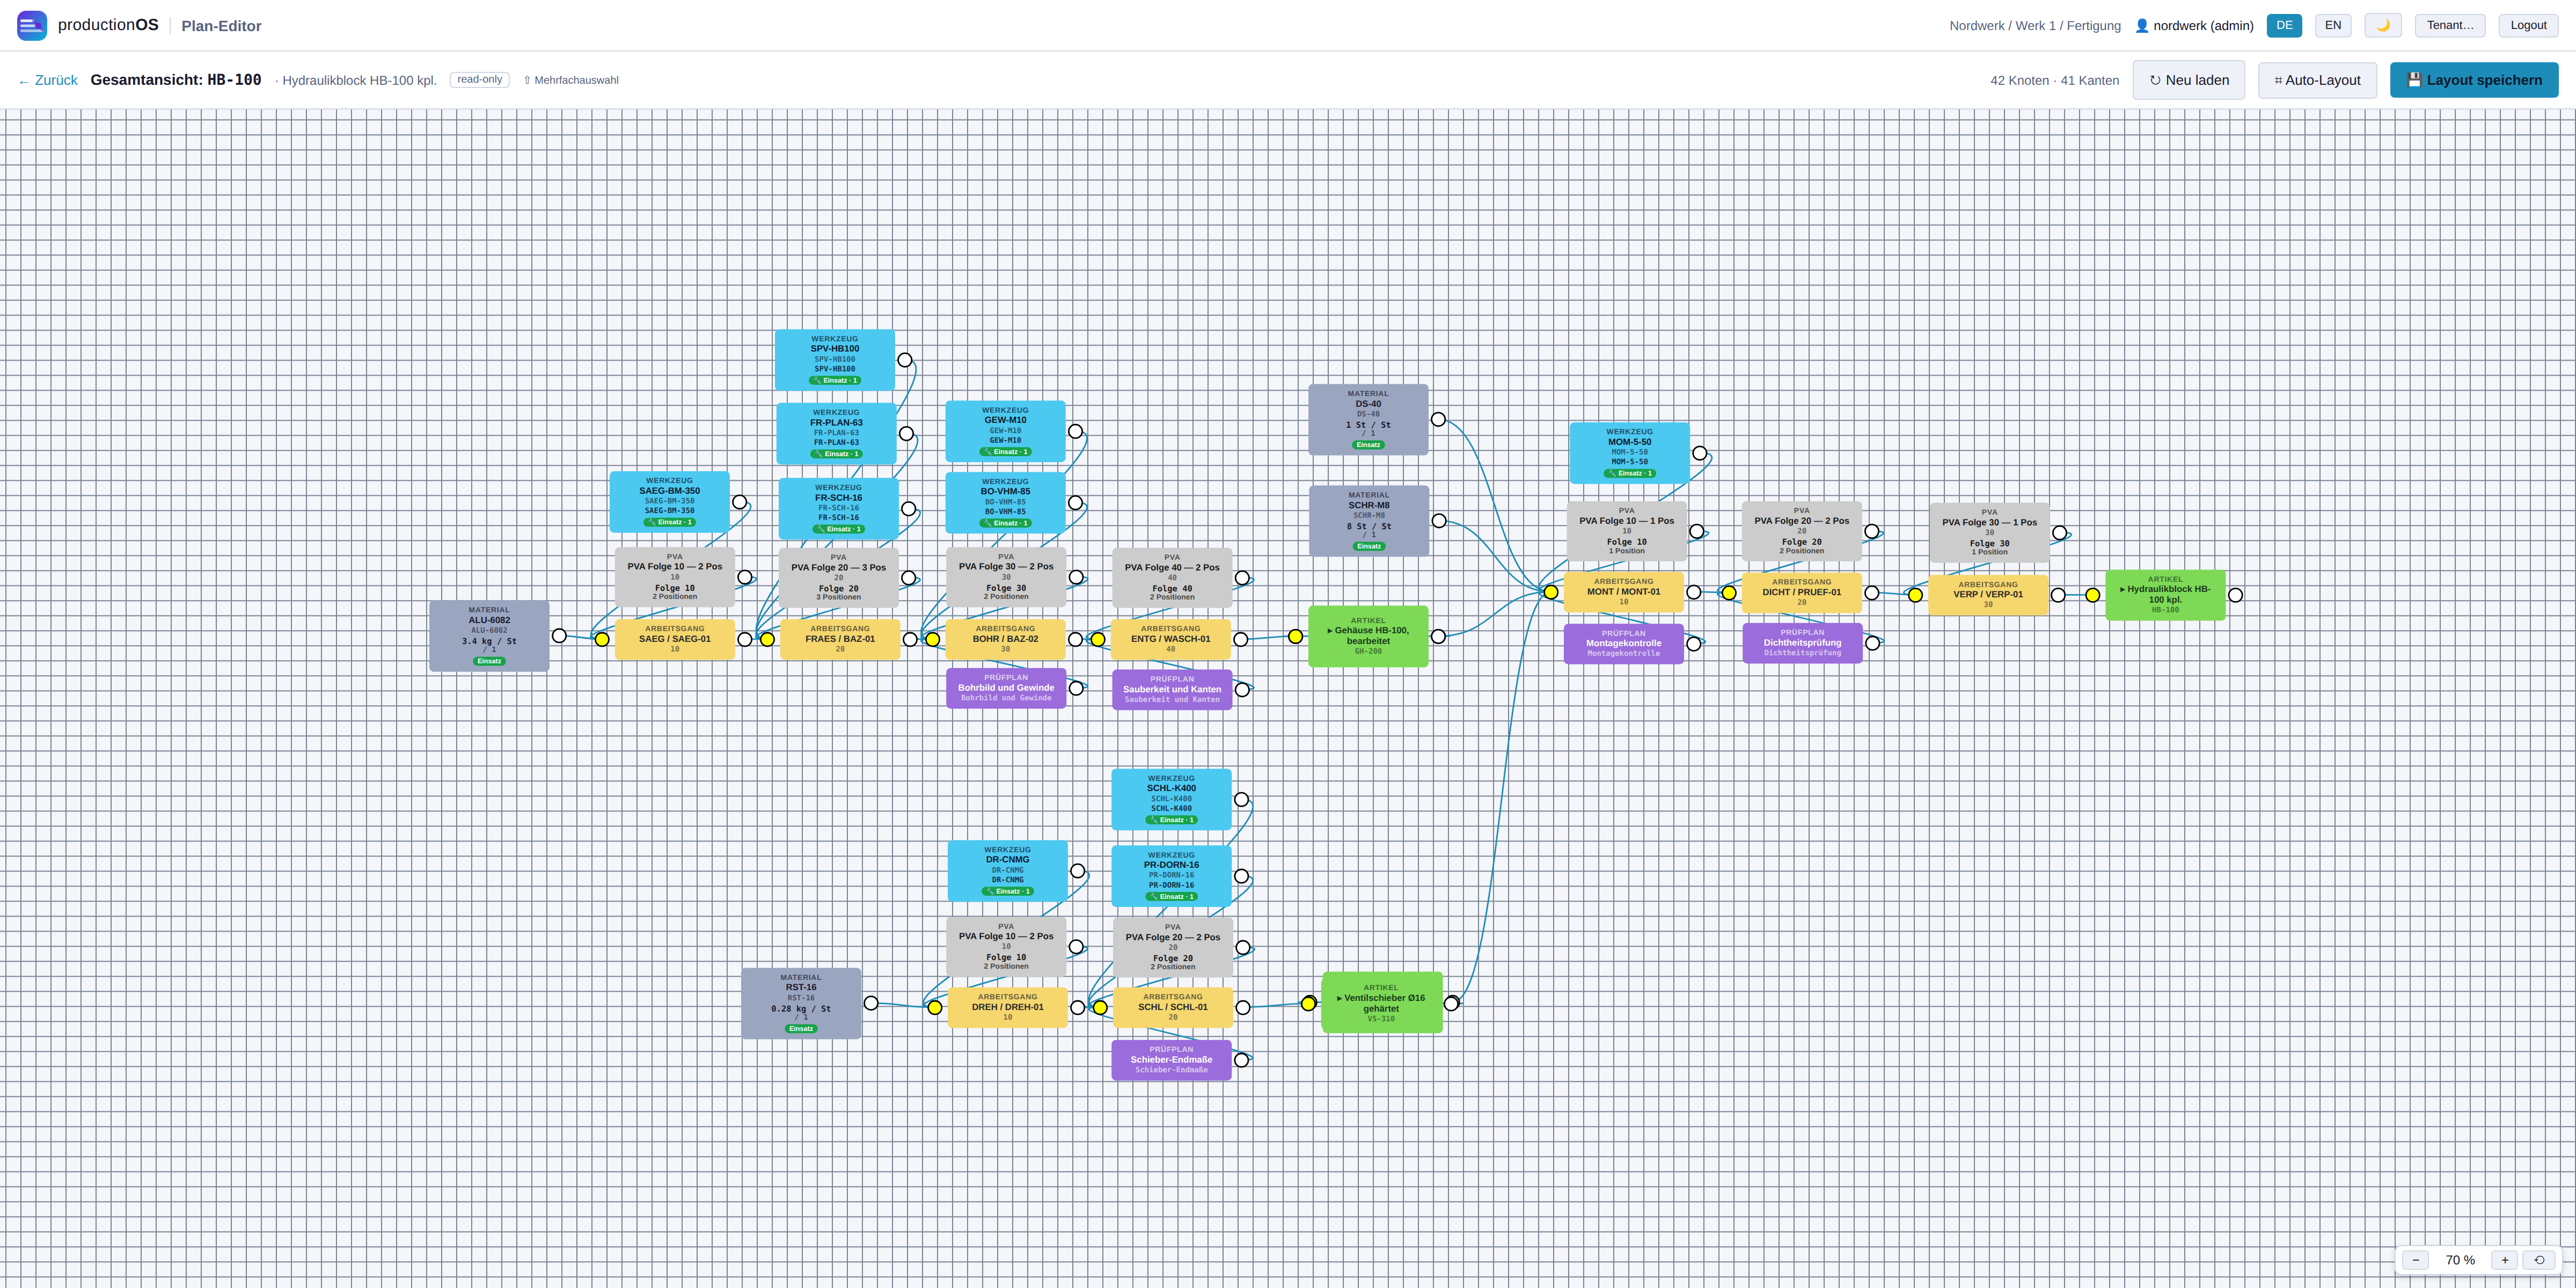2576x1288 pixels.
Task: Click the Neu laden button
Action: click(x=2188, y=80)
